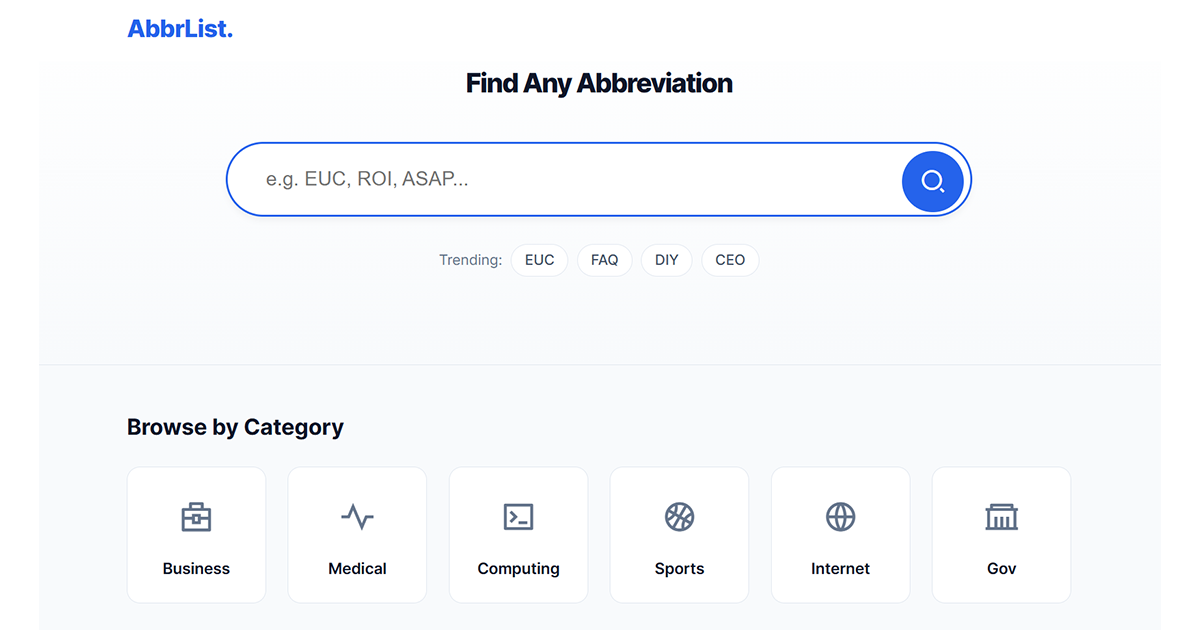Screen dimensions: 1200x630
Task: Select trending term EUC
Action: [x=539, y=260]
